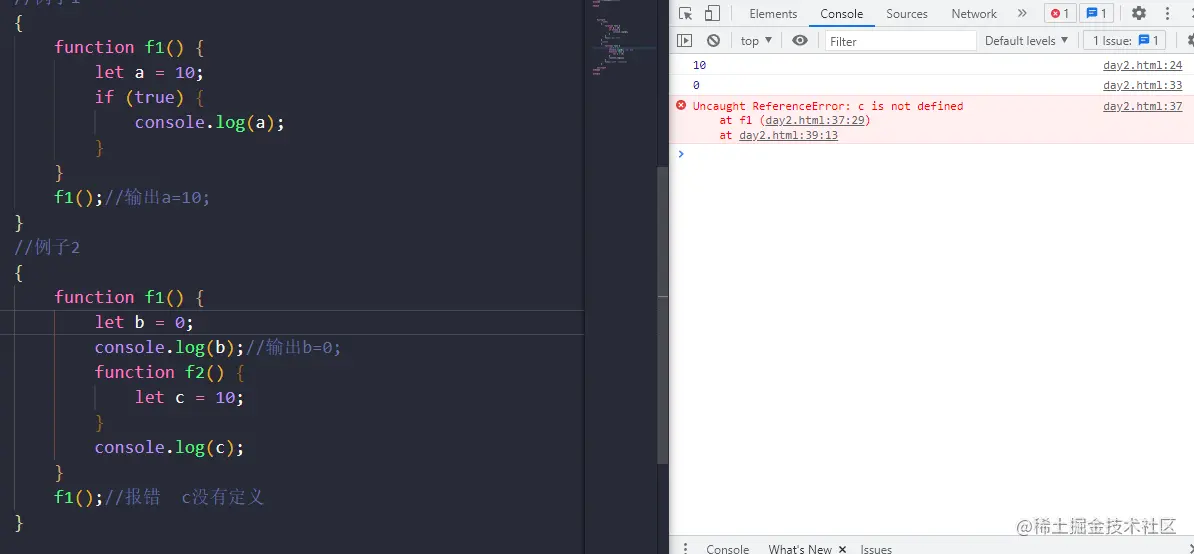Toggle the device toolbar icon

[x=712, y=14]
